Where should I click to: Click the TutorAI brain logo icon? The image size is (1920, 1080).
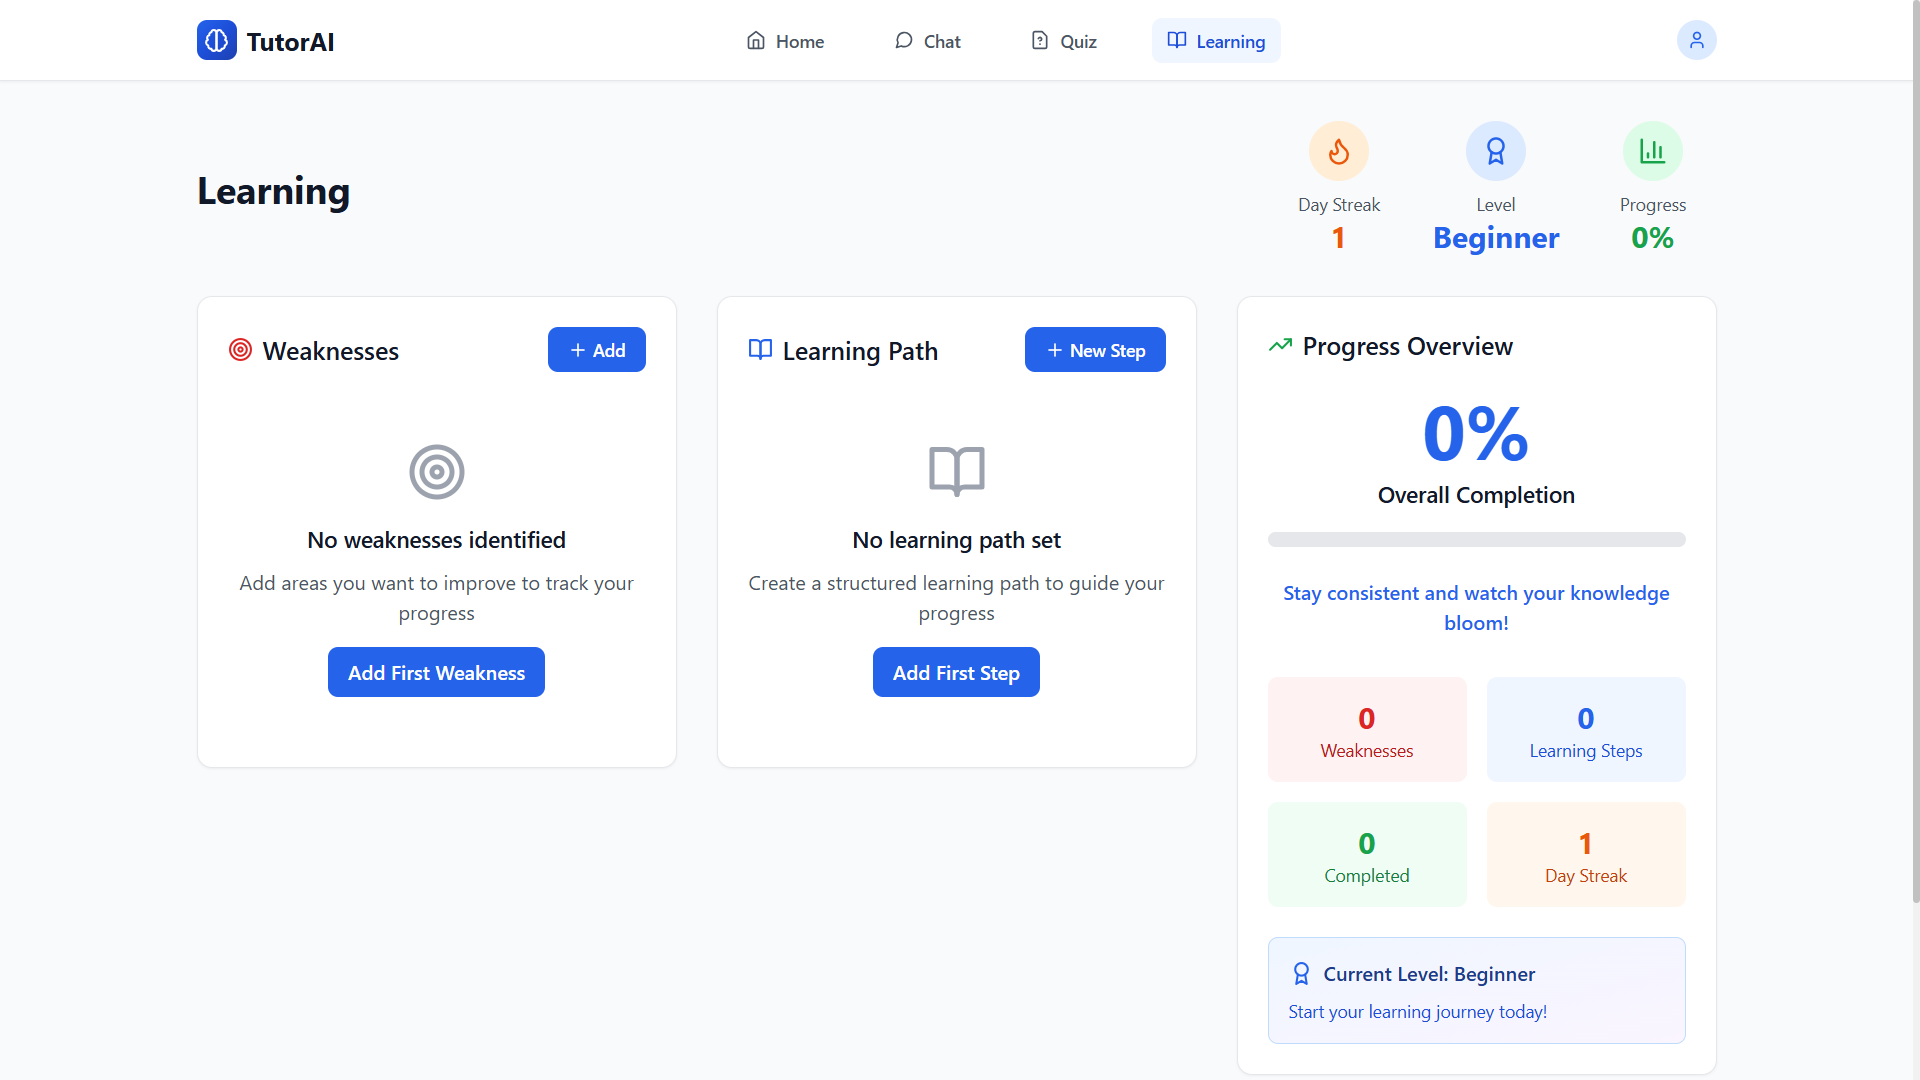[x=216, y=41]
